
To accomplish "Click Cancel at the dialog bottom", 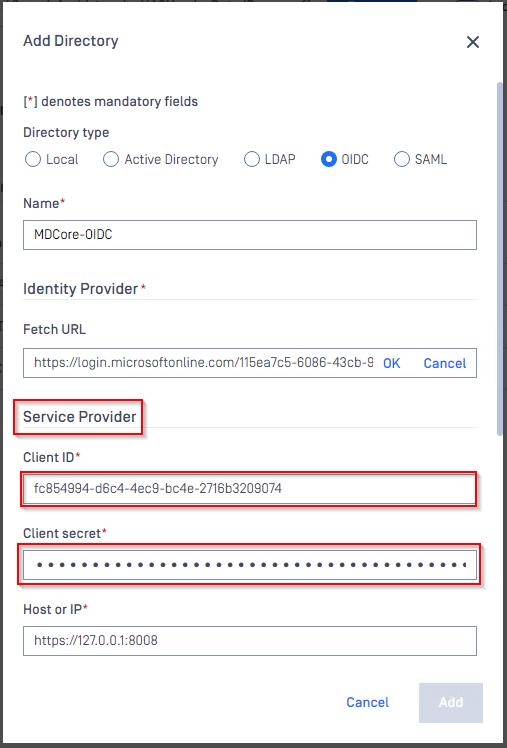I will click(x=367, y=702).
